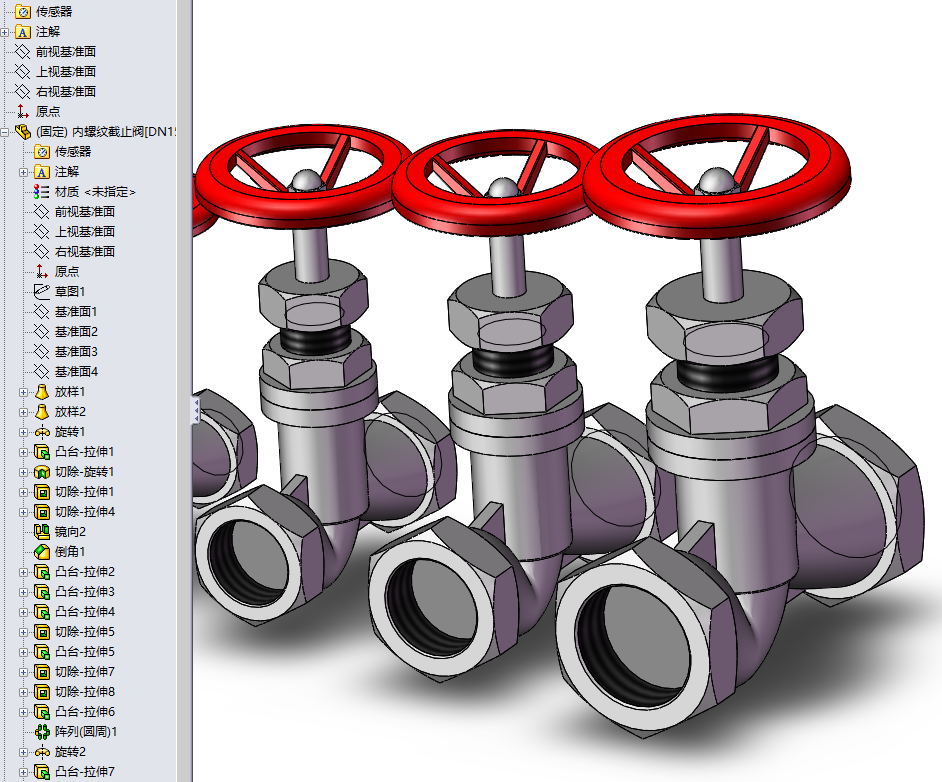Click the valve part's 上视基准面 plane icon
The width and height of the screenshot is (942, 782).
click(42, 231)
